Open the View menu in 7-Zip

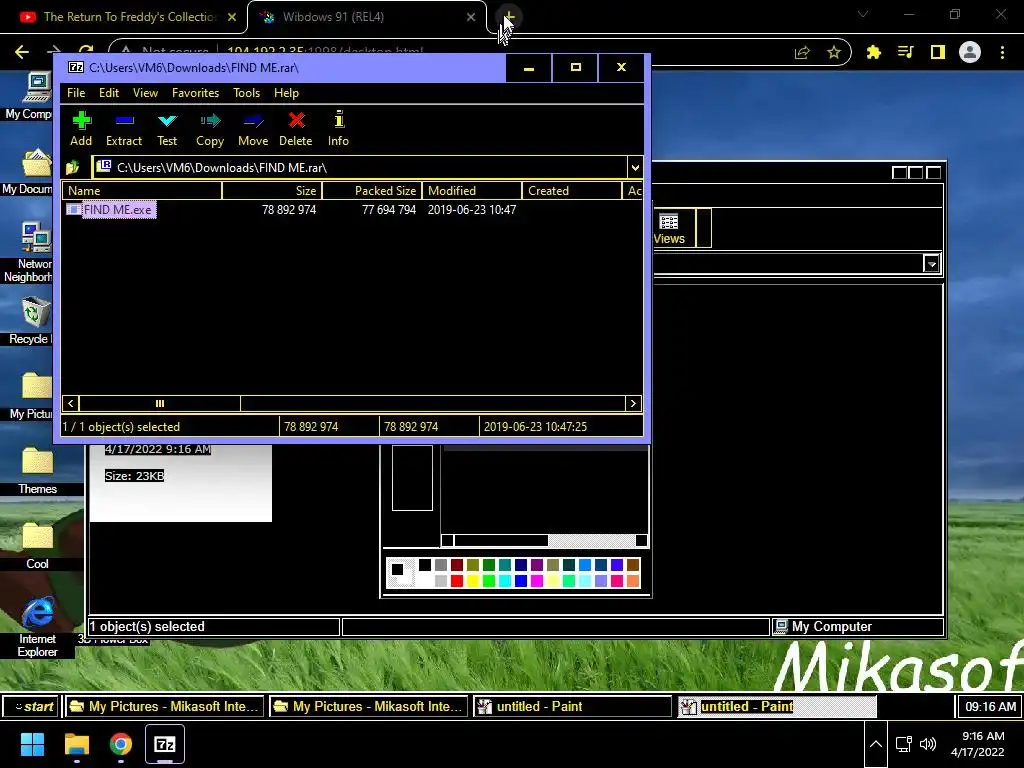(146, 93)
